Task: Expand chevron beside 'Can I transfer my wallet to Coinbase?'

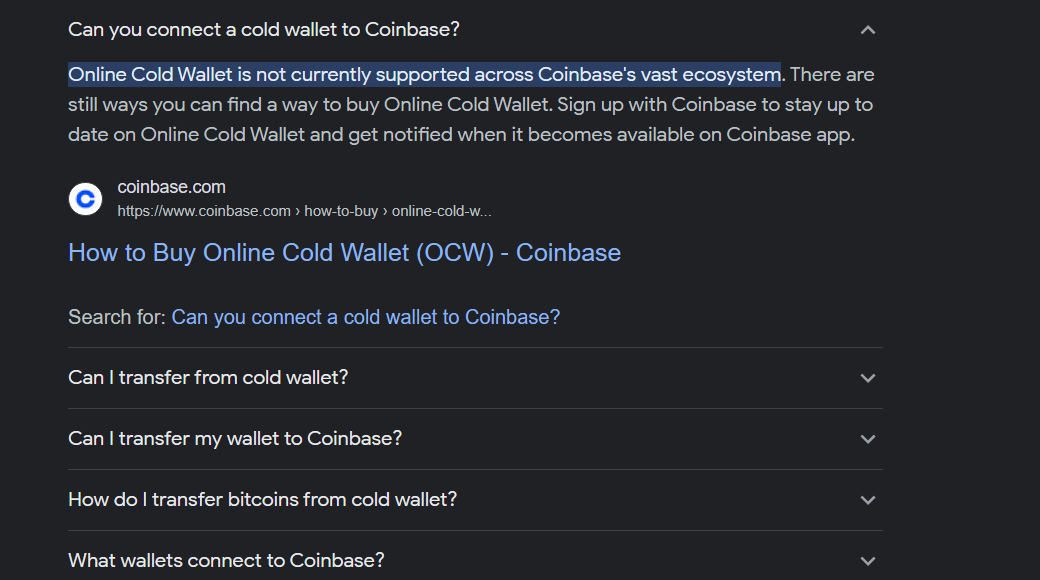Action: [x=868, y=439]
